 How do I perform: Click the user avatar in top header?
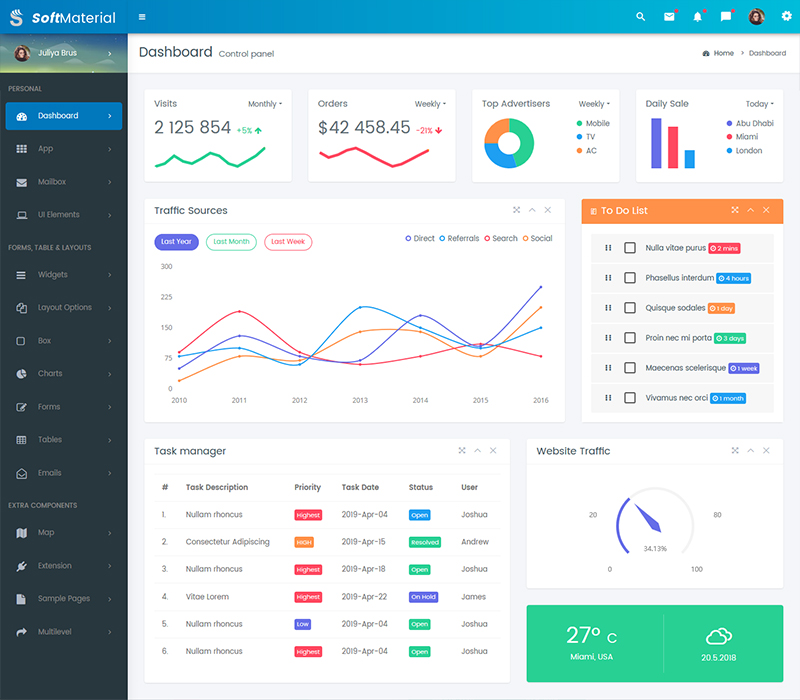point(756,17)
